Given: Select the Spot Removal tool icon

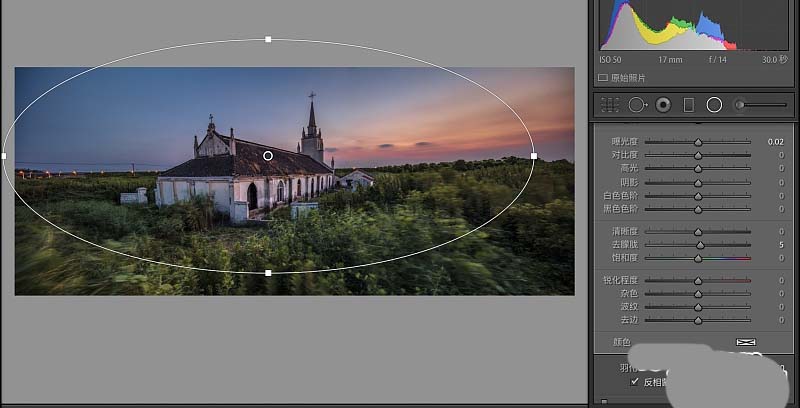Looking at the screenshot, I should [x=637, y=105].
